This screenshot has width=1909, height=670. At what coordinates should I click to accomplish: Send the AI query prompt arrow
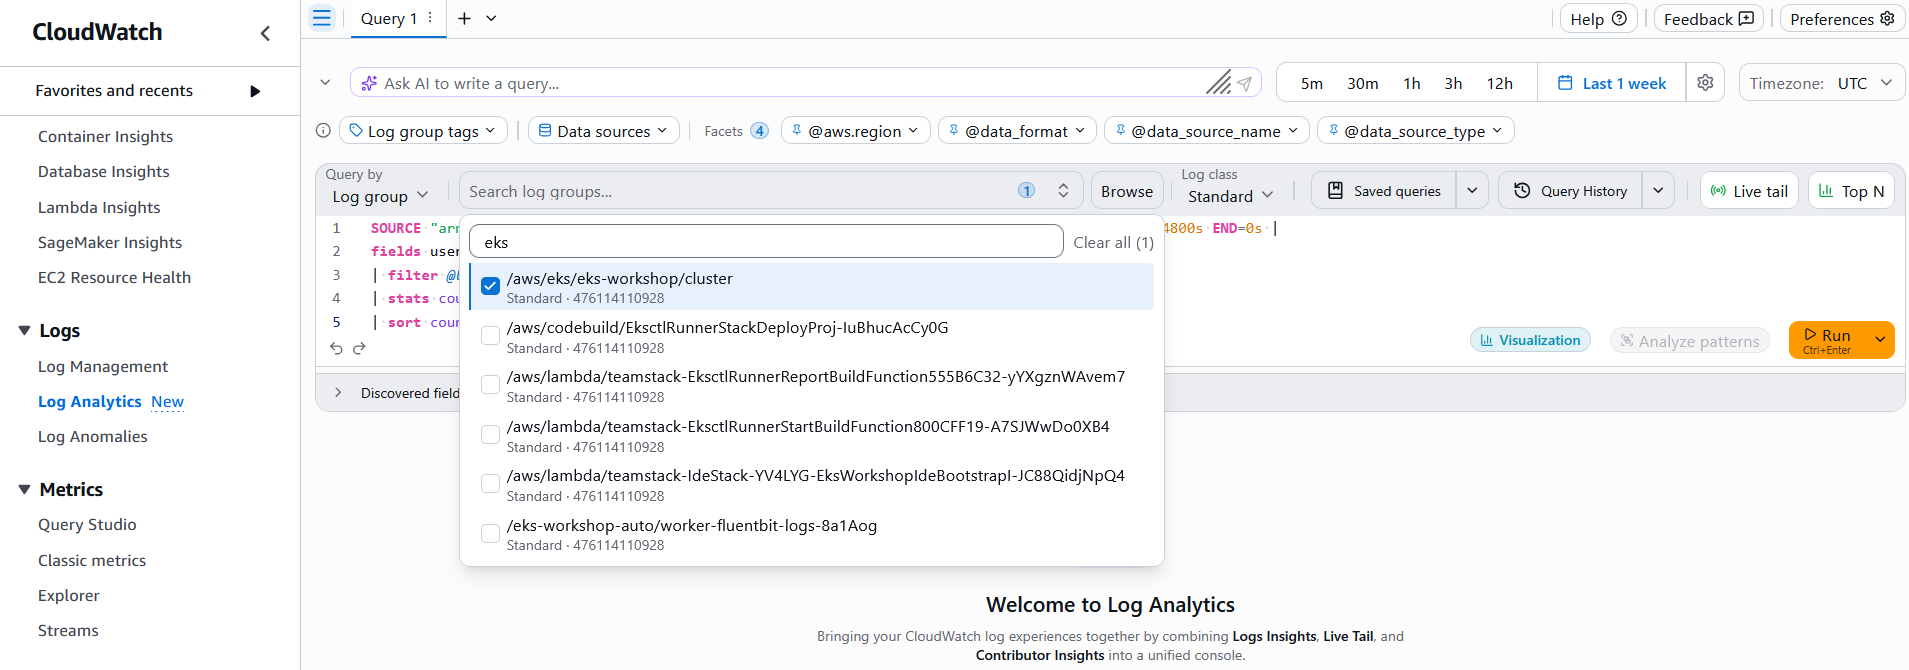pyautogui.click(x=1244, y=84)
